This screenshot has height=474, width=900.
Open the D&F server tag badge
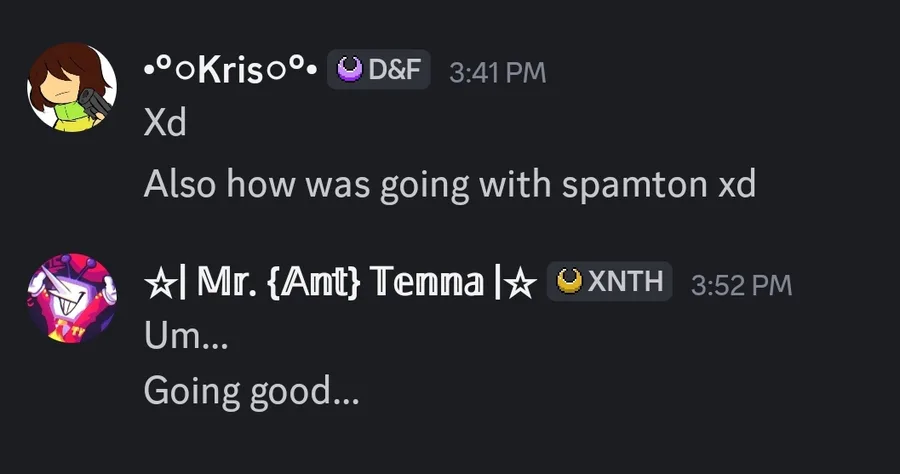(x=379, y=69)
